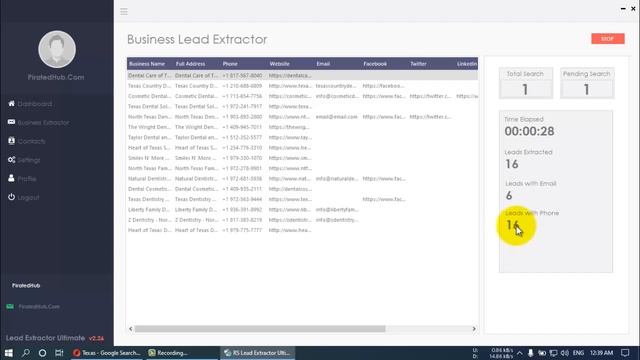
Task: Click phone number +1 210-688-6009
Action: click(242, 86)
